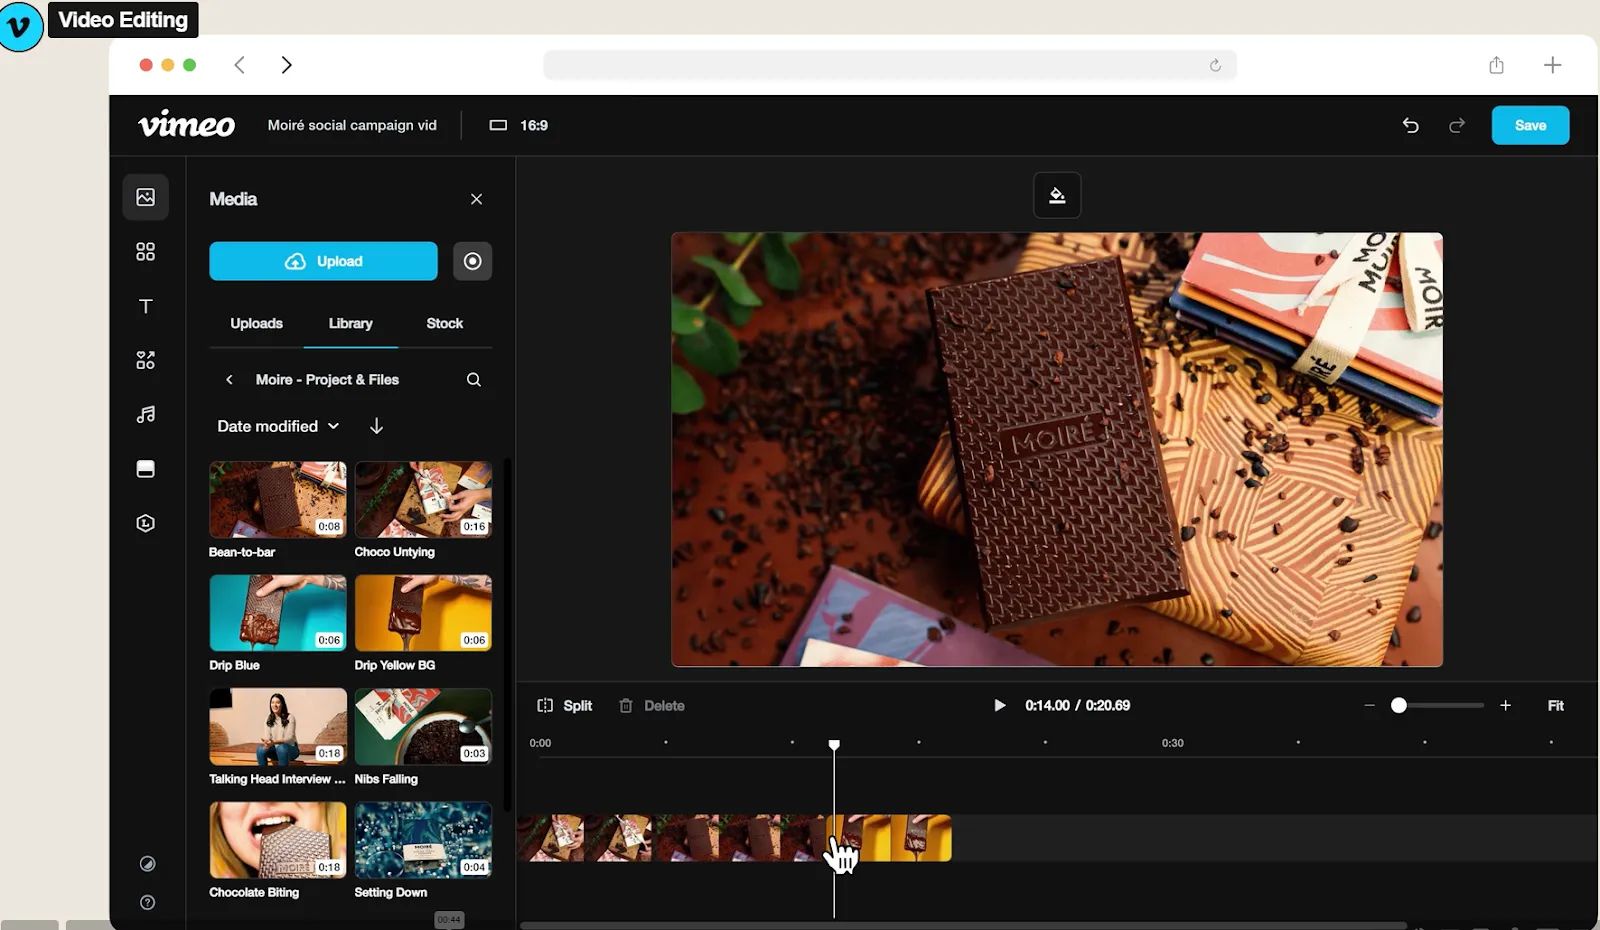The width and height of the screenshot is (1600, 930).
Task: Click the browser address bar
Action: [890, 65]
